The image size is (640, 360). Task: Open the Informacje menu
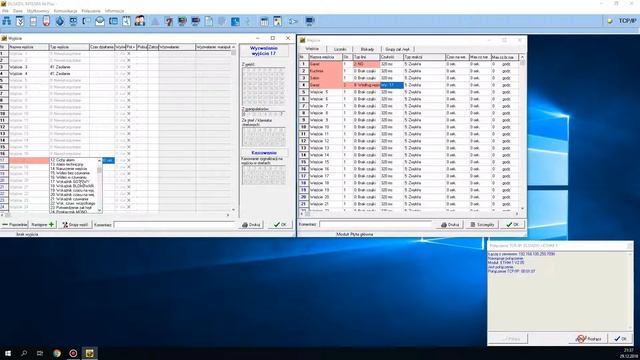coord(114,11)
